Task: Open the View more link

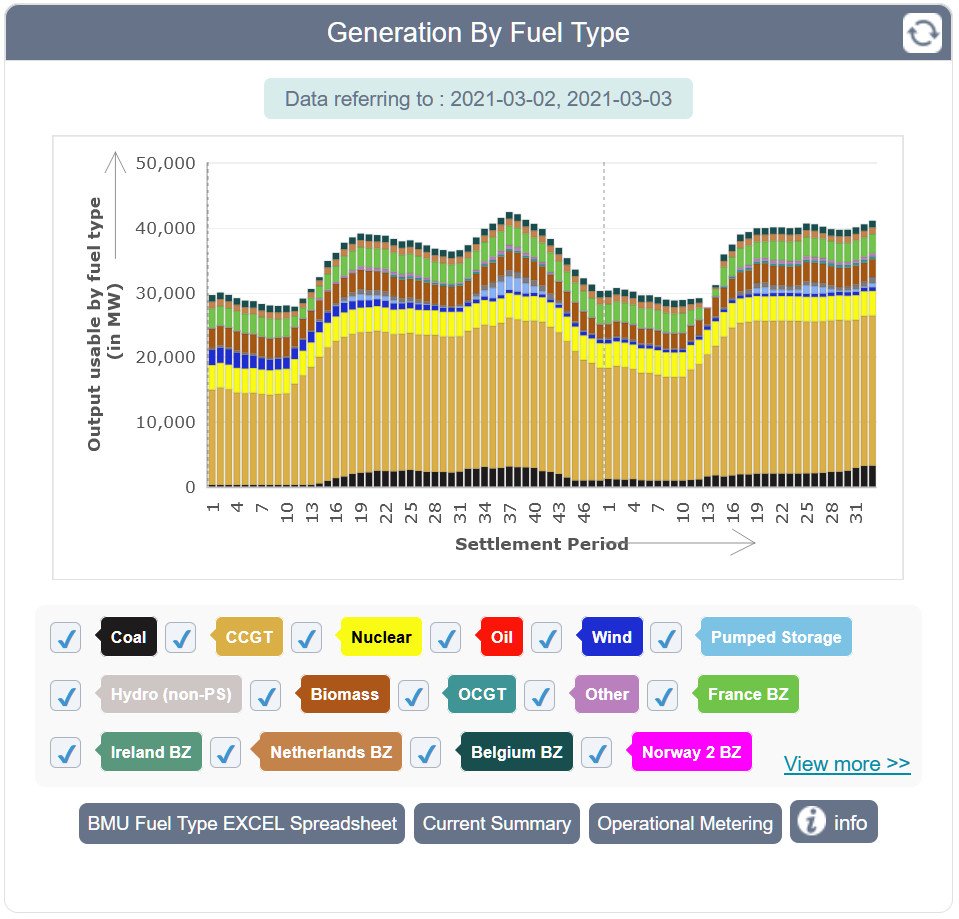Action: 846,764
